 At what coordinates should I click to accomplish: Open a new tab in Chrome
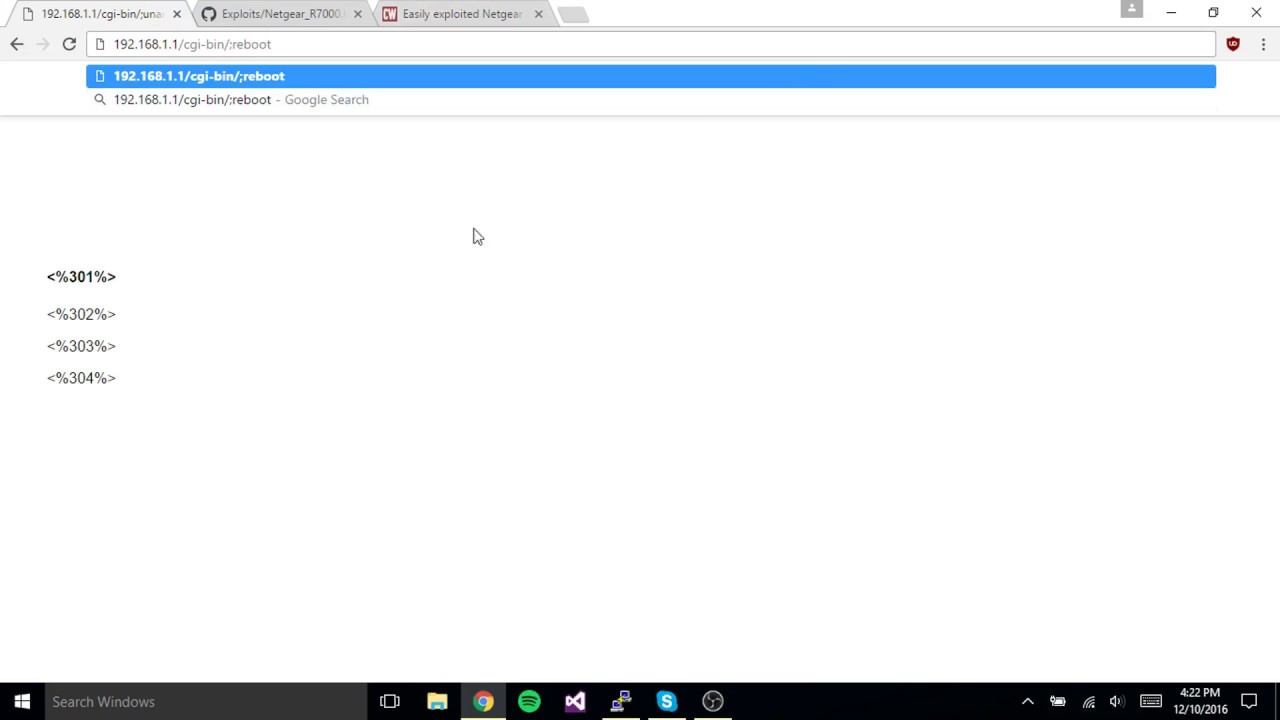(x=572, y=14)
